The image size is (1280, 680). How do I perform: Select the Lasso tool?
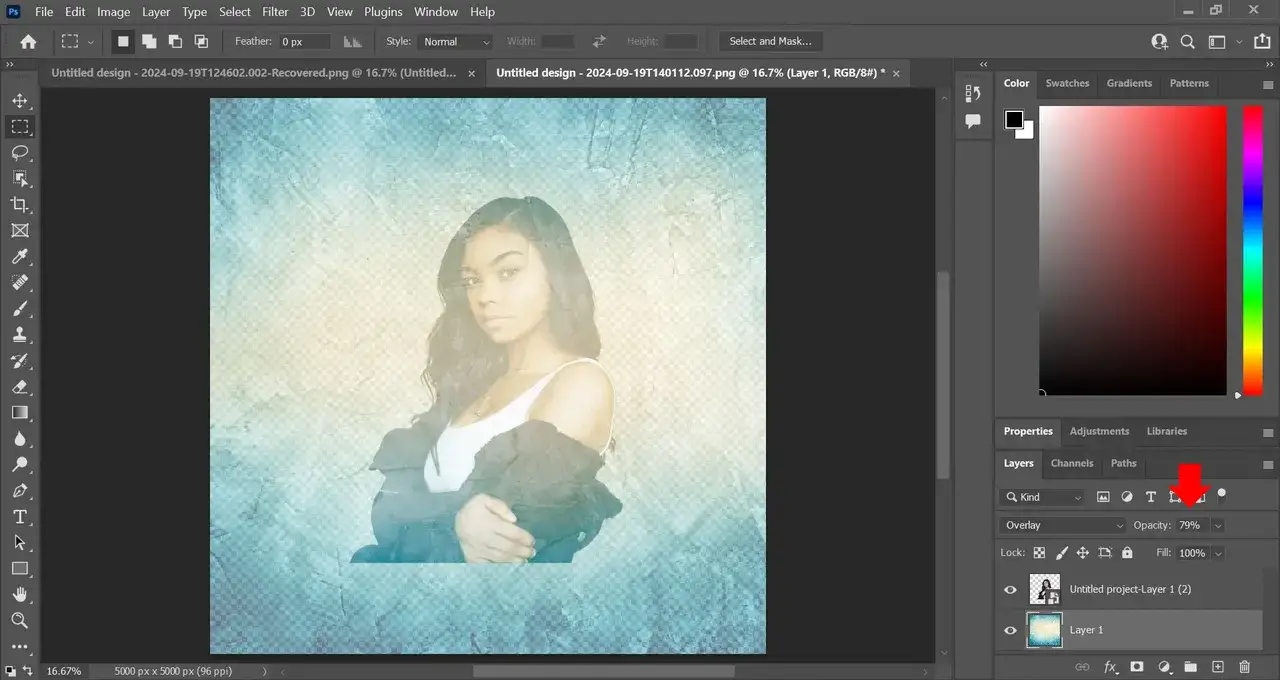point(19,153)
